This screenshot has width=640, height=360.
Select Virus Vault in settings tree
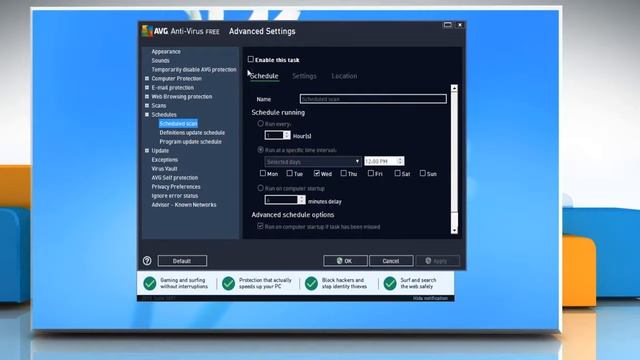click(164, 169)
